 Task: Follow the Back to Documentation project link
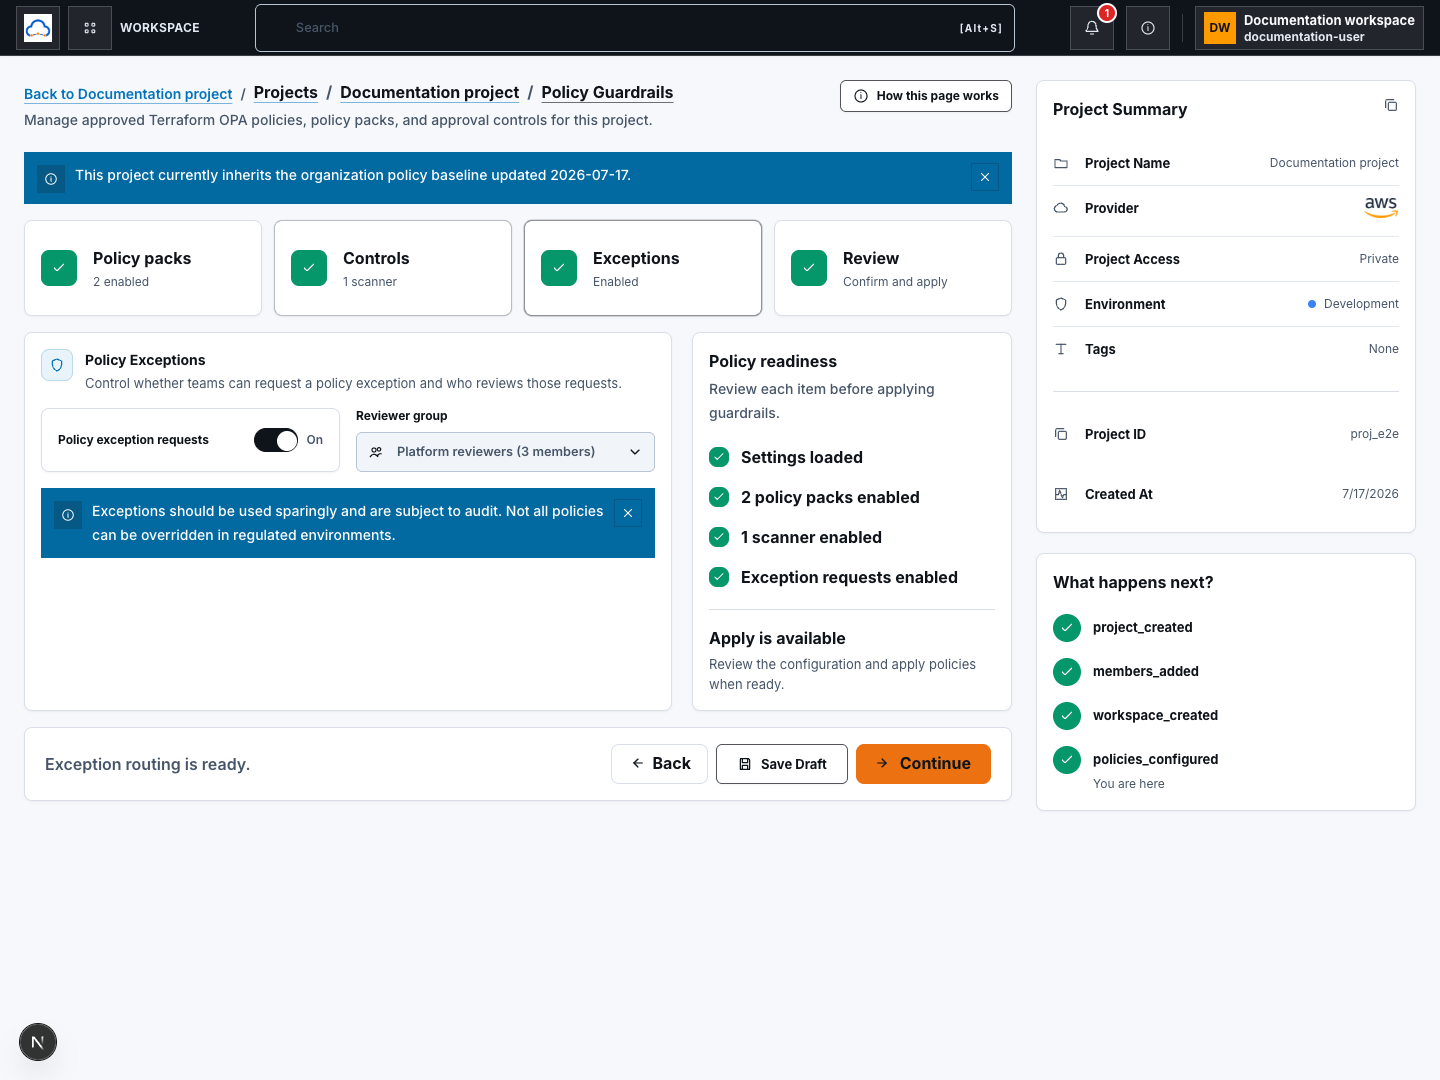pos(128,94)
